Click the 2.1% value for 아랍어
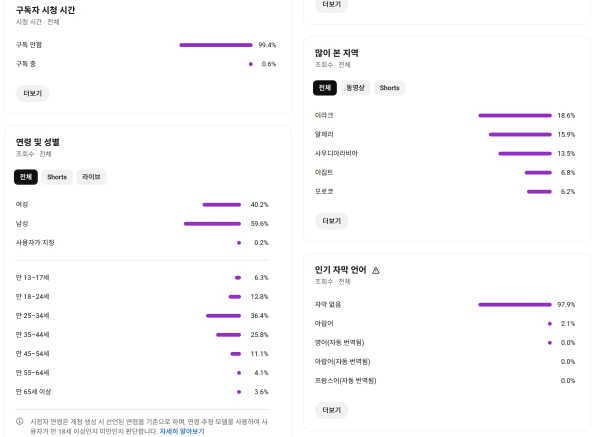This screenshot has width=600, height=437. (568, 323)
